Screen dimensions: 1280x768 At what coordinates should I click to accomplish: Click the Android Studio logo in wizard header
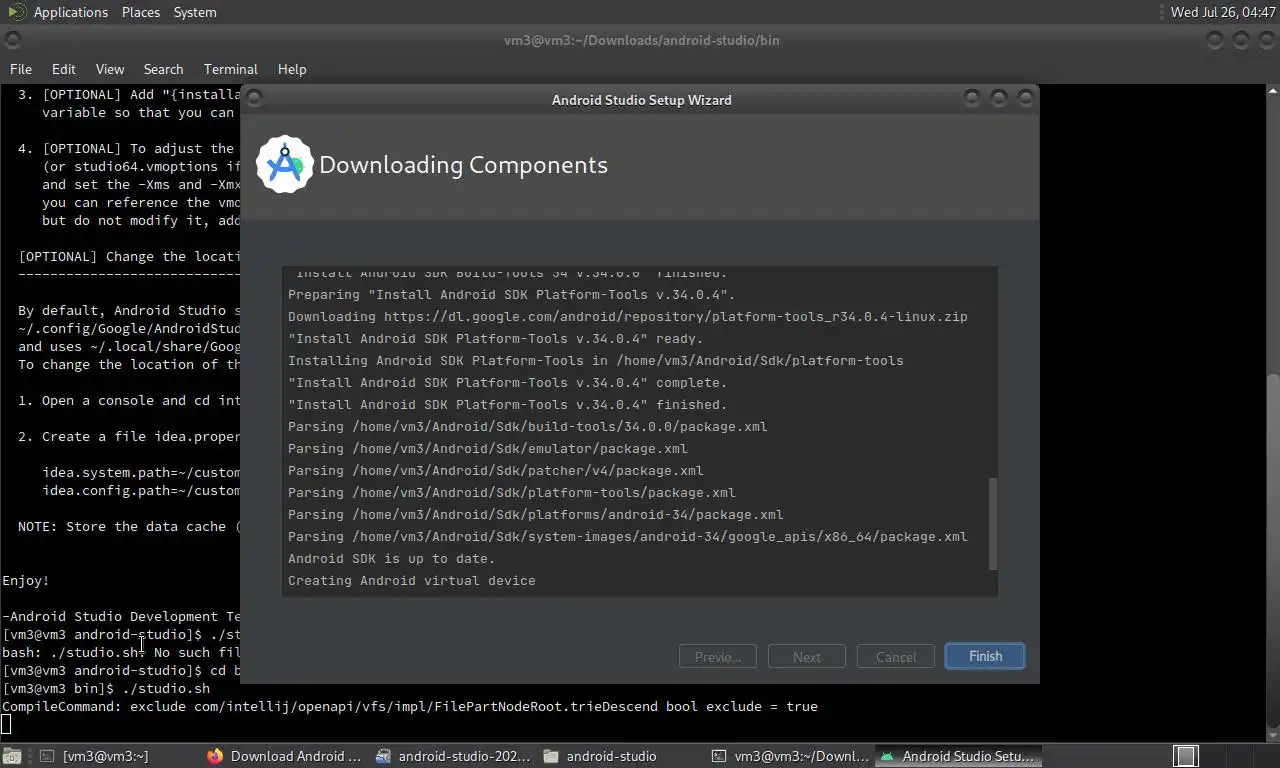tap(285, 164)
